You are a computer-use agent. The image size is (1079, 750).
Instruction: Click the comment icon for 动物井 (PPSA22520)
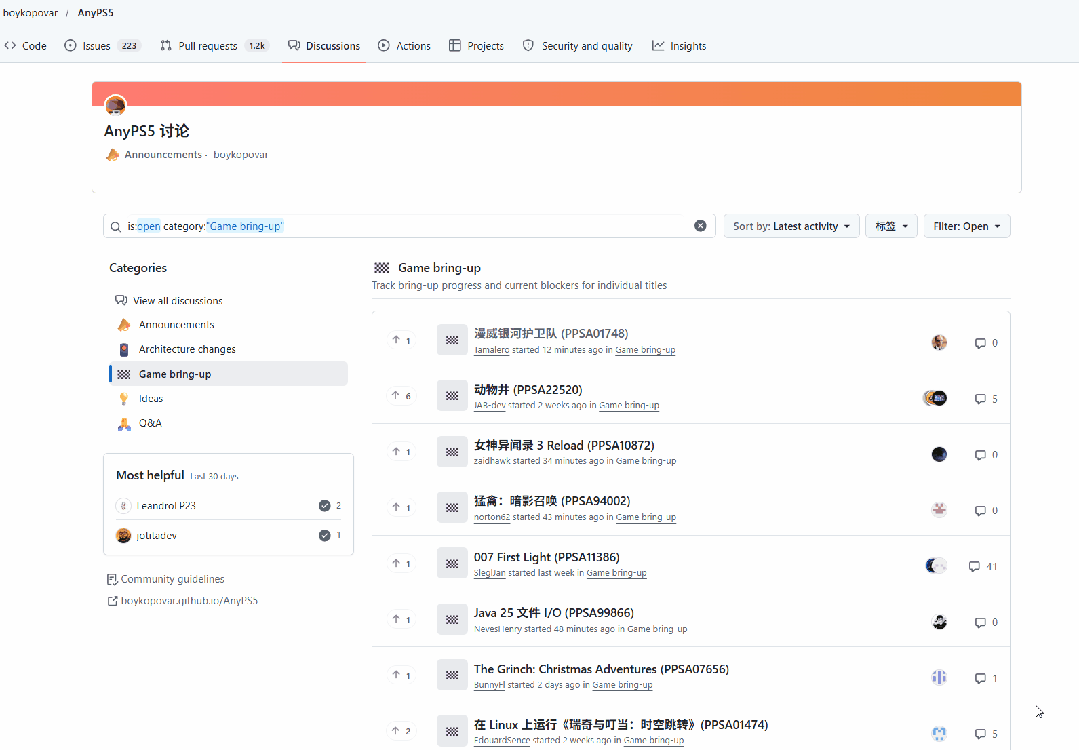pos(981,399)
